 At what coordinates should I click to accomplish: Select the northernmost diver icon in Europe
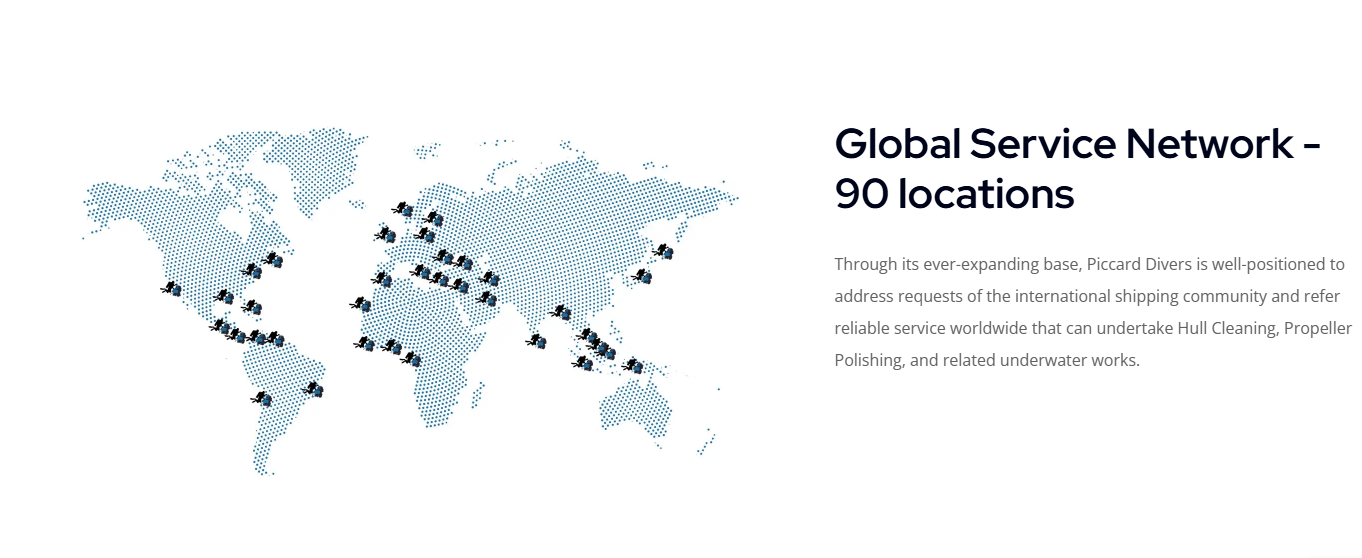click(x=403, y=209)
